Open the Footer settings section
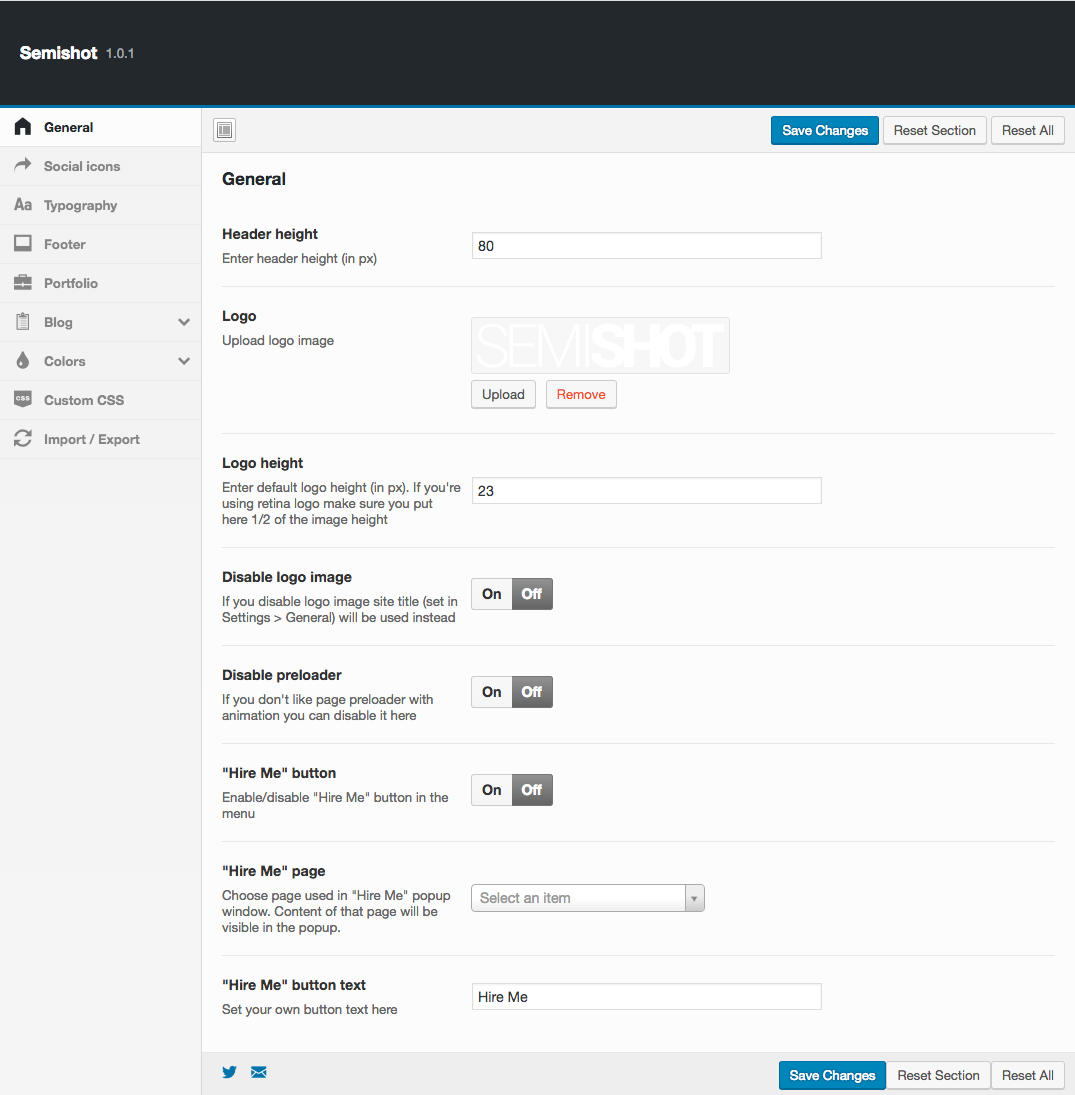The image size is (1075, 1095). (65, 244)
